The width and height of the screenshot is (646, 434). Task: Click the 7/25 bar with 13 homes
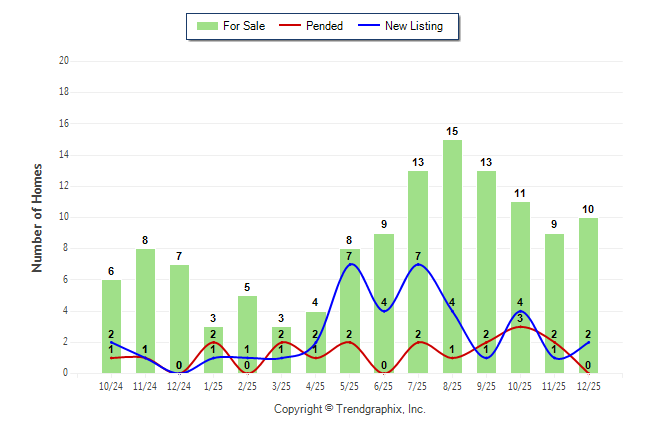click(418, 272)
